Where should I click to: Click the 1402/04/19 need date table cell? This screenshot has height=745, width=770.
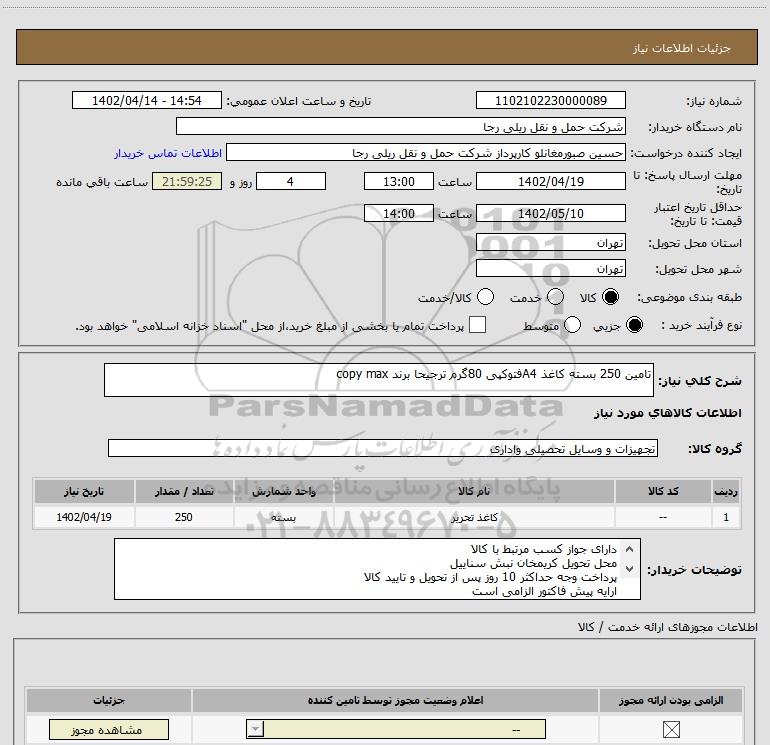pyautogui.click(x=84, y=517)
